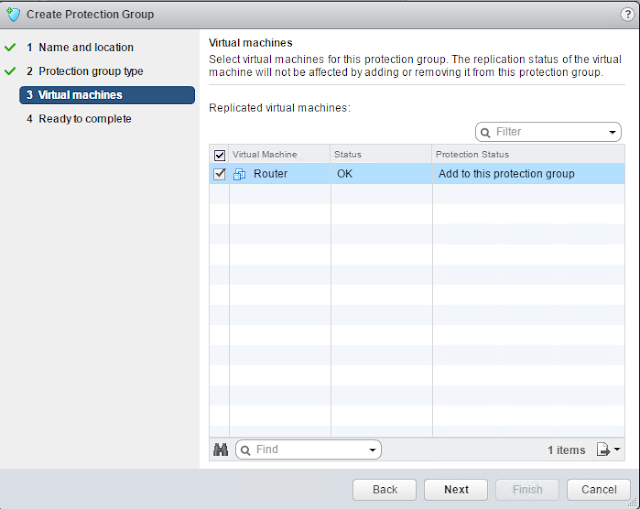640x509 pixels.
Task: Click the Back button
Action: click(384, 489)
